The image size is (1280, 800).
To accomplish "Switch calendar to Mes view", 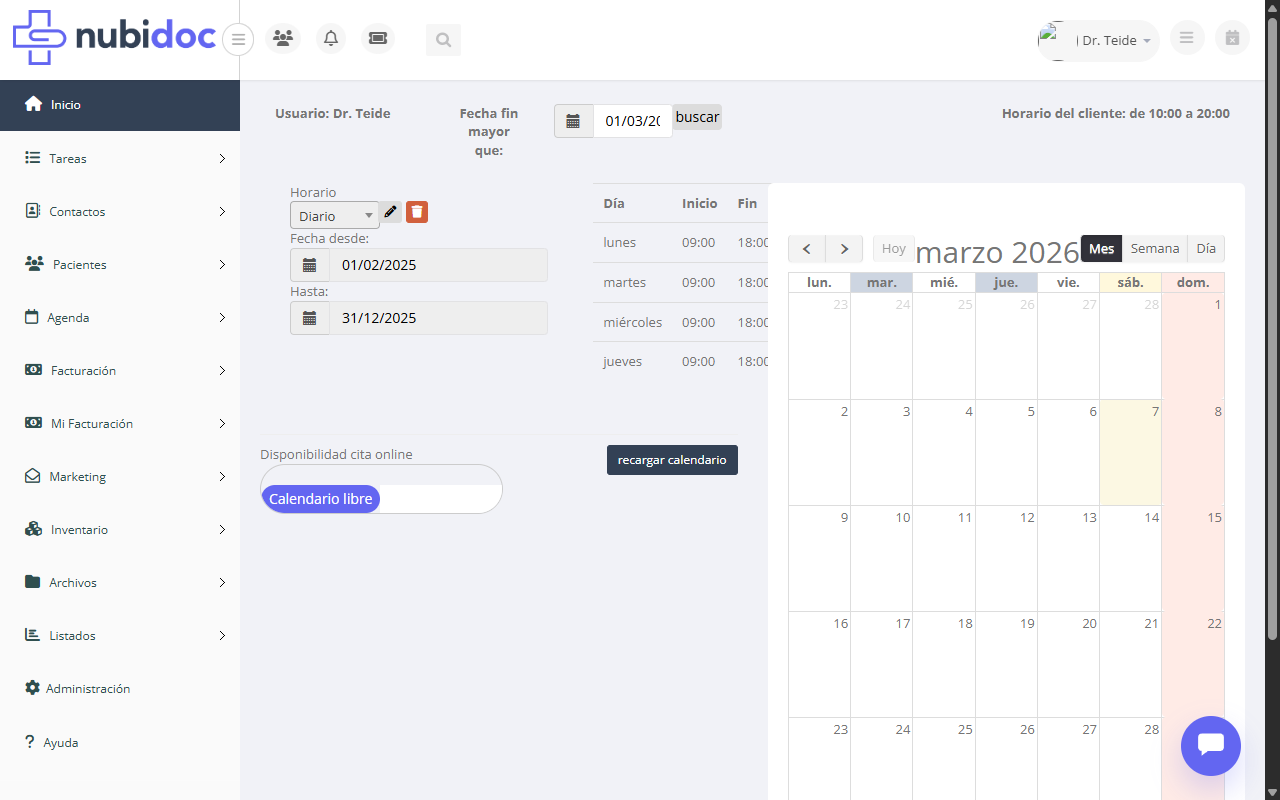I will 1101,249.
